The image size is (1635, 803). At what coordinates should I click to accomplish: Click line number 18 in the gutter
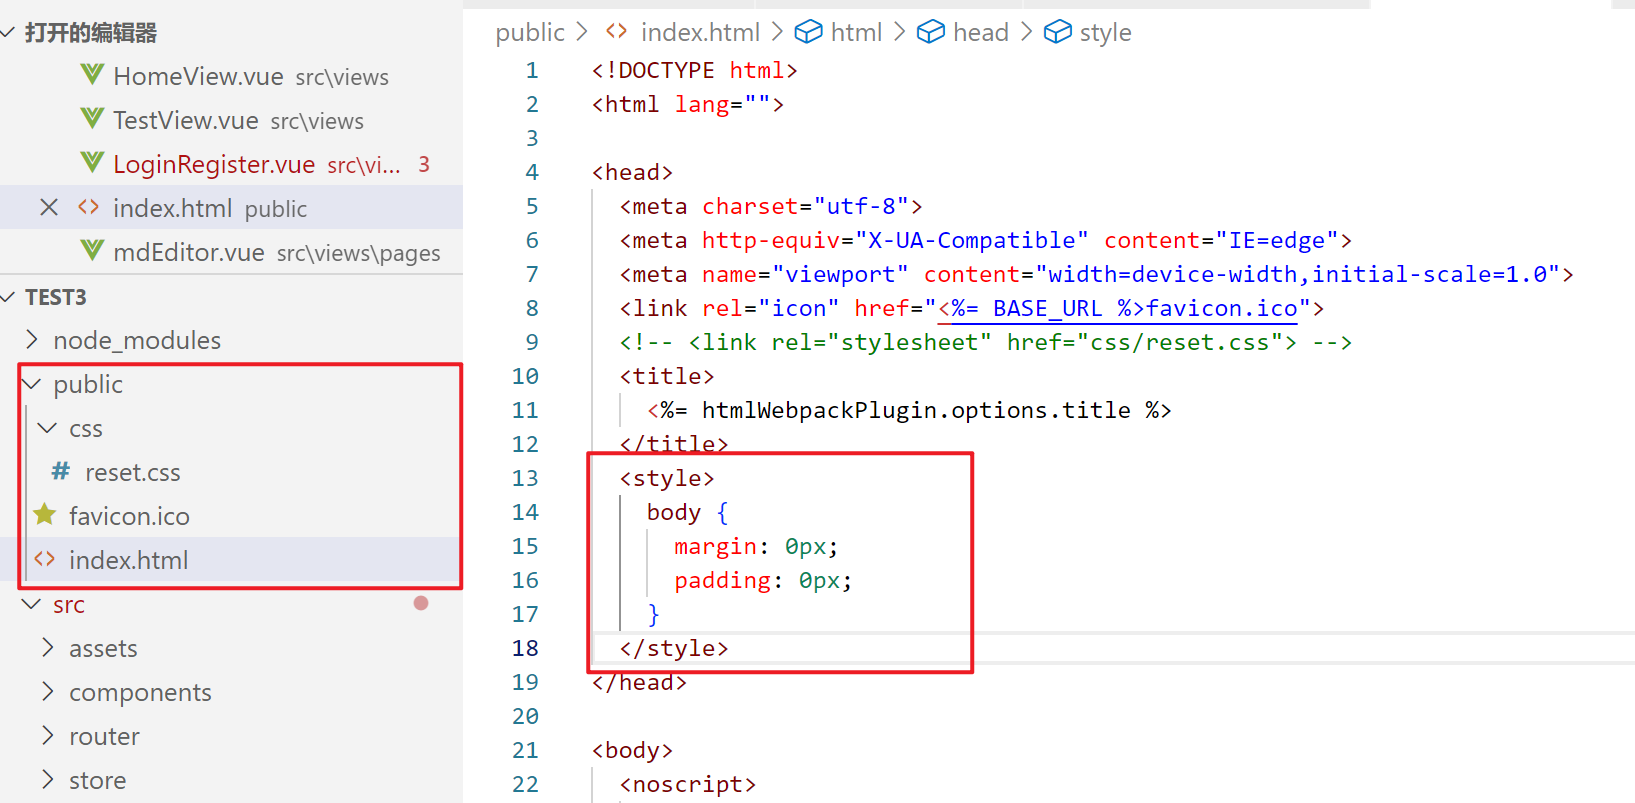525,648
